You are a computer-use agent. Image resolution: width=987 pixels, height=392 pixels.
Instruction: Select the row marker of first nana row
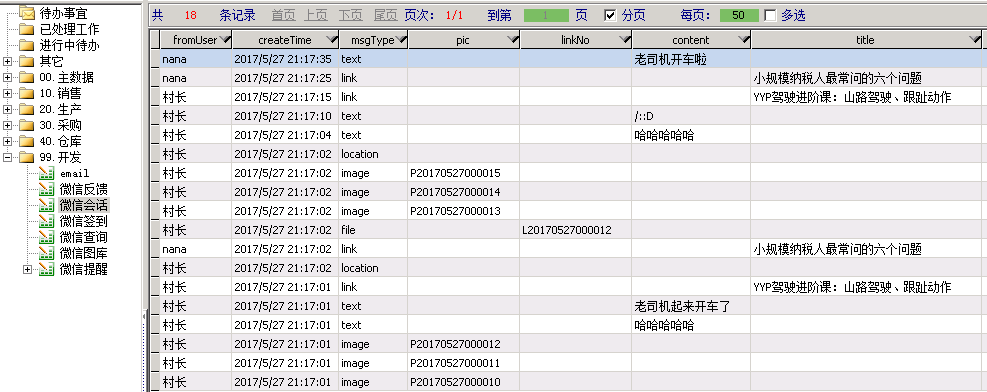pyautogui.click(x=155, y=59)
